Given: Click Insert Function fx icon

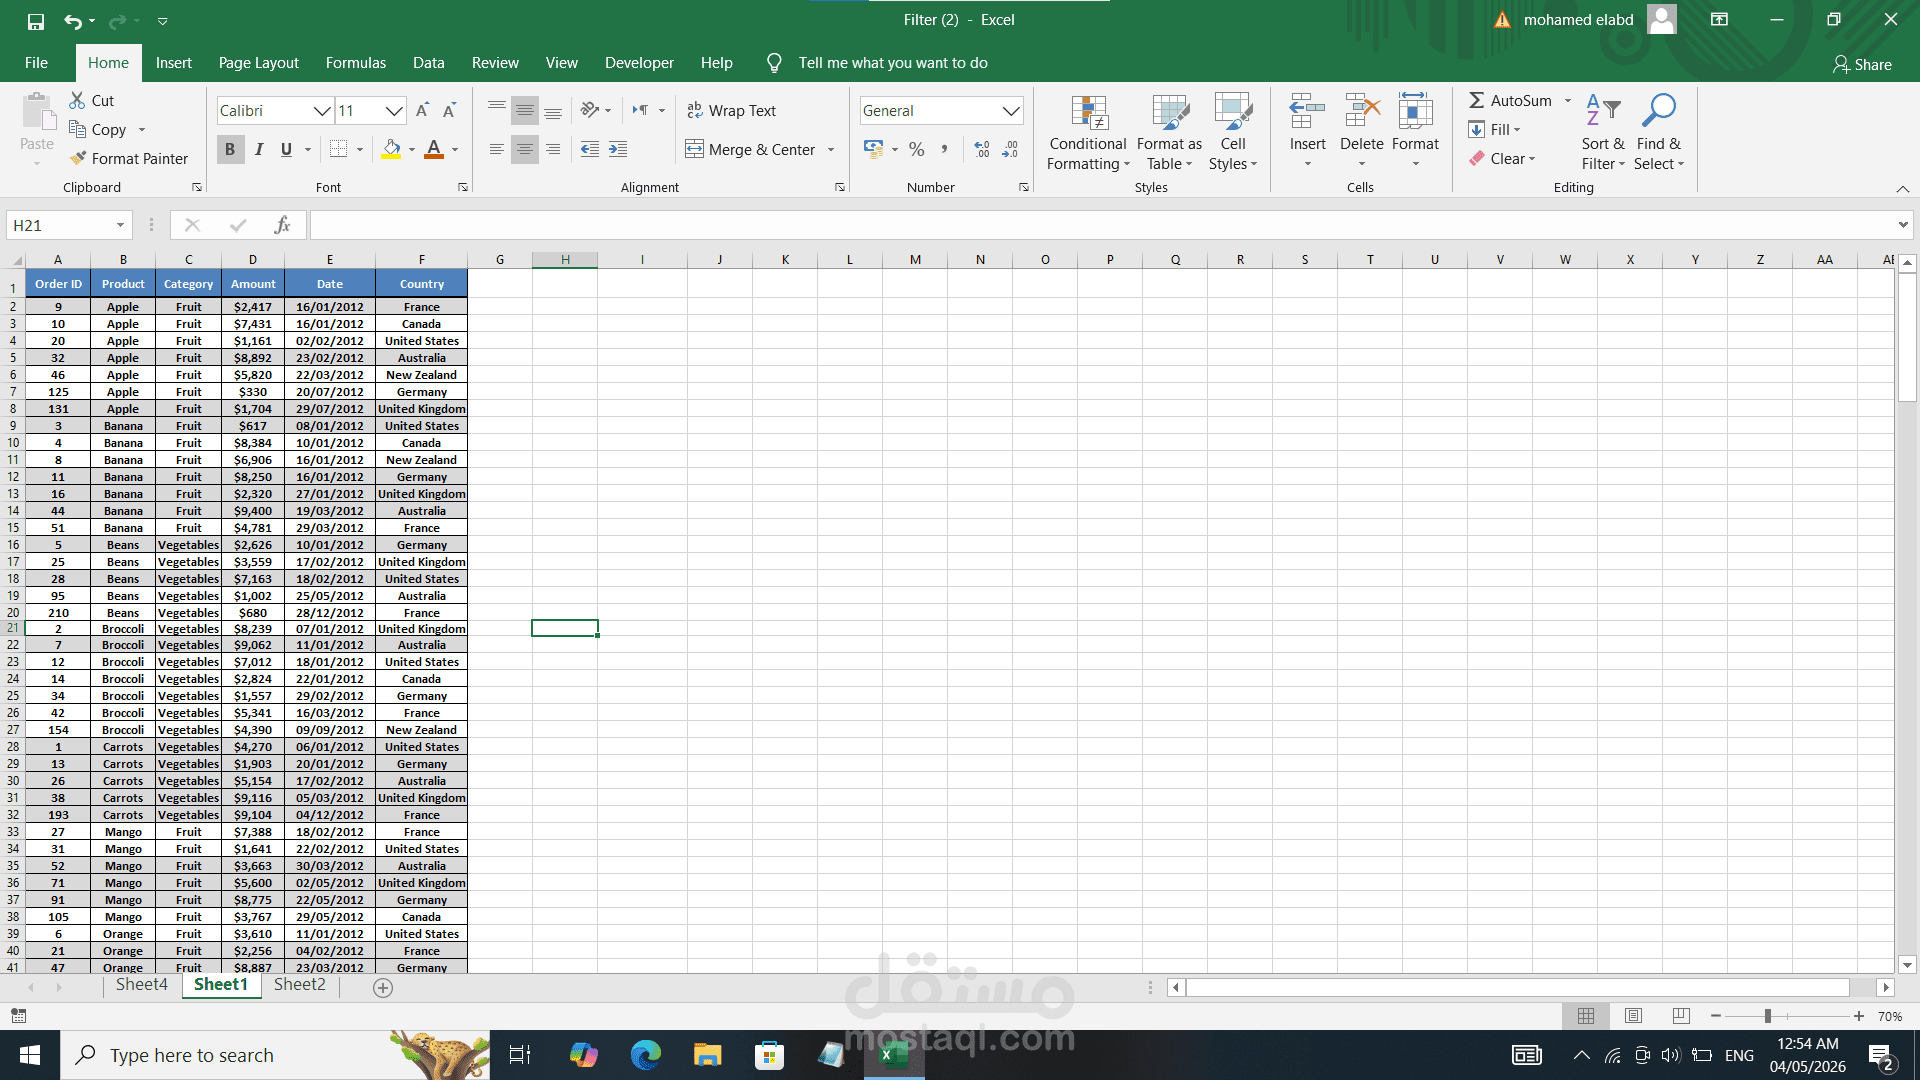Looking at the screenshot, I should [283, 225].
